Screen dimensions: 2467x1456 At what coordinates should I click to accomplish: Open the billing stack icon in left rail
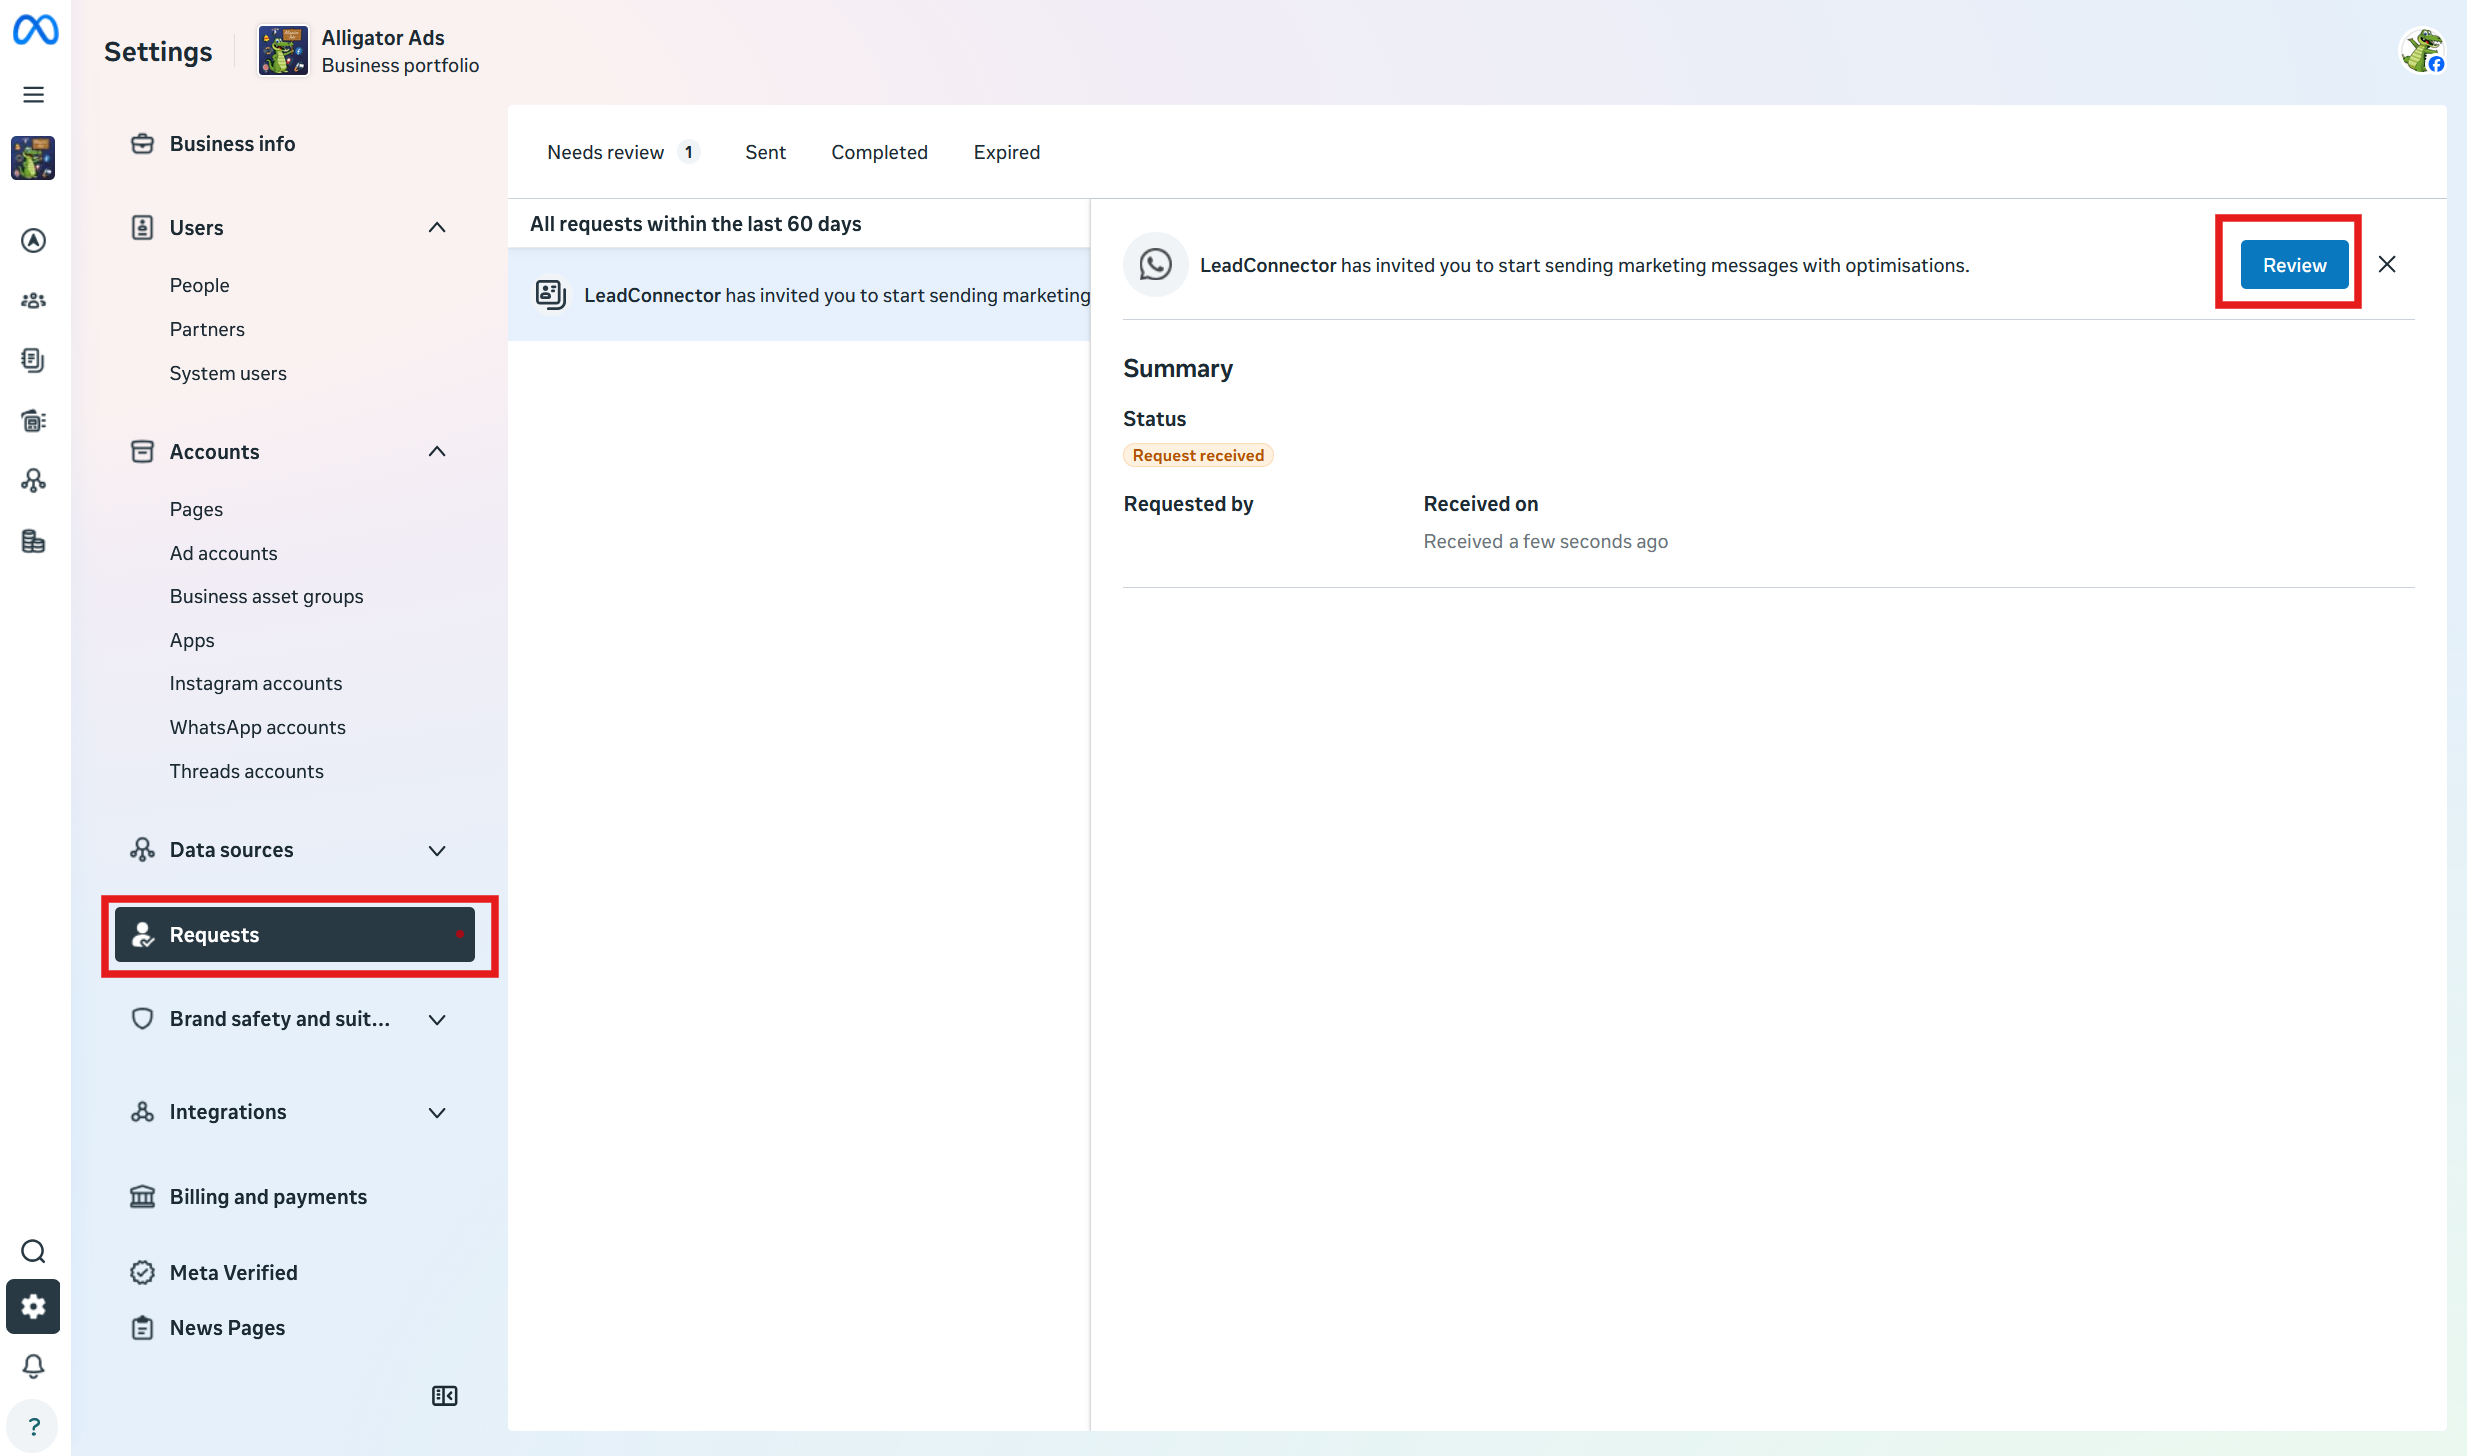point(33,541)
